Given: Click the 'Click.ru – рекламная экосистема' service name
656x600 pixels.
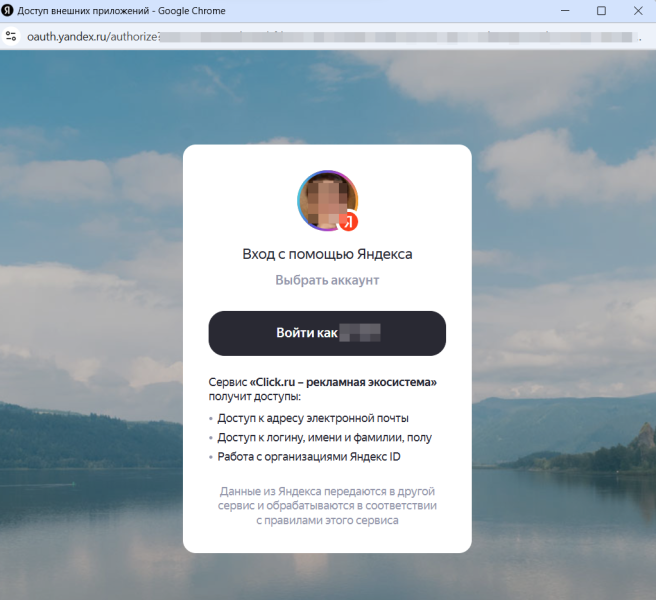Looking at the screenshot, I should [343, 382].
